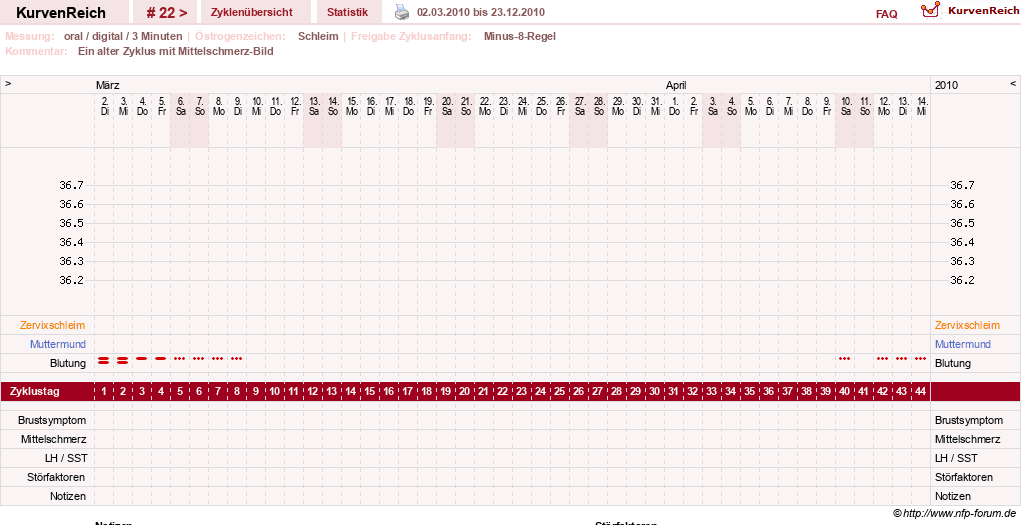Click the '15. Mo' date column header
The width and height of the screenshot is (1021, 525).
coord(352,106)
